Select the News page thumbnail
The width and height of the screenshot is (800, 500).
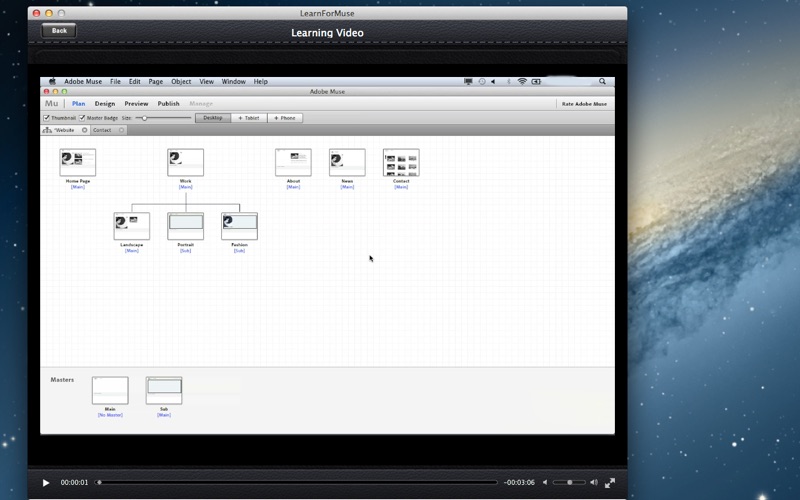[347, 162]
